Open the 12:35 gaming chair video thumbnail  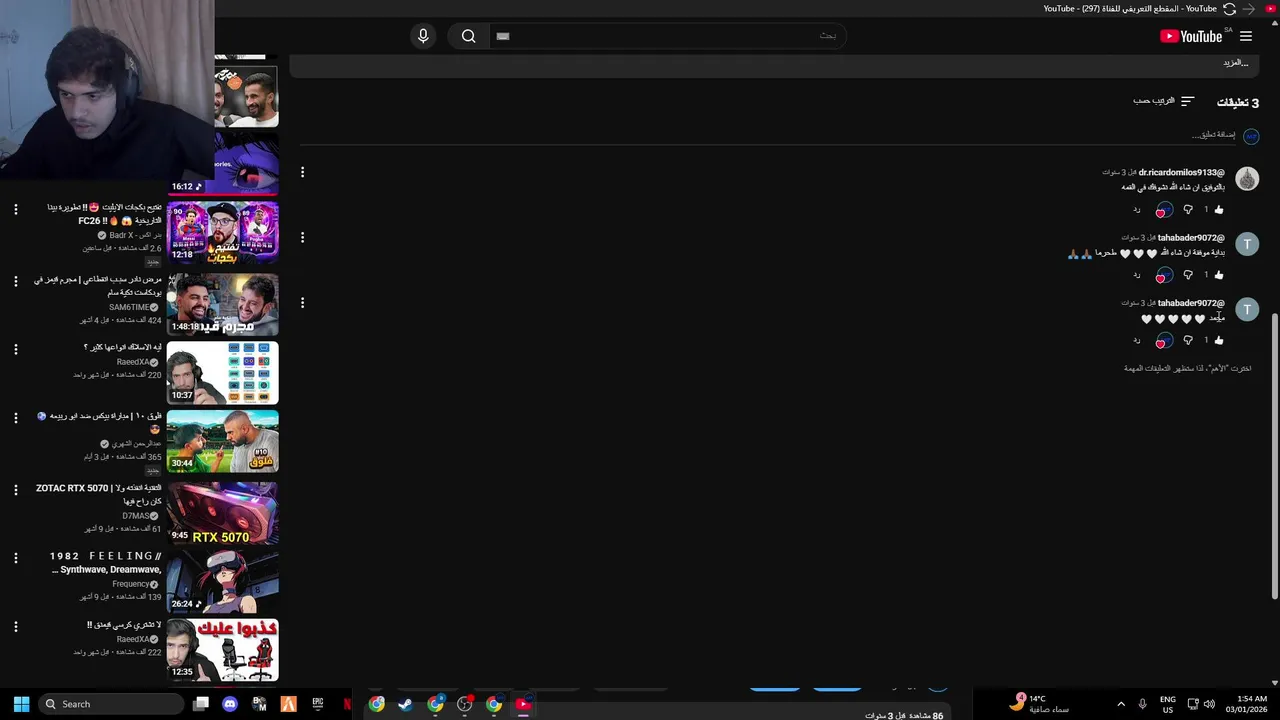(222, 650)
